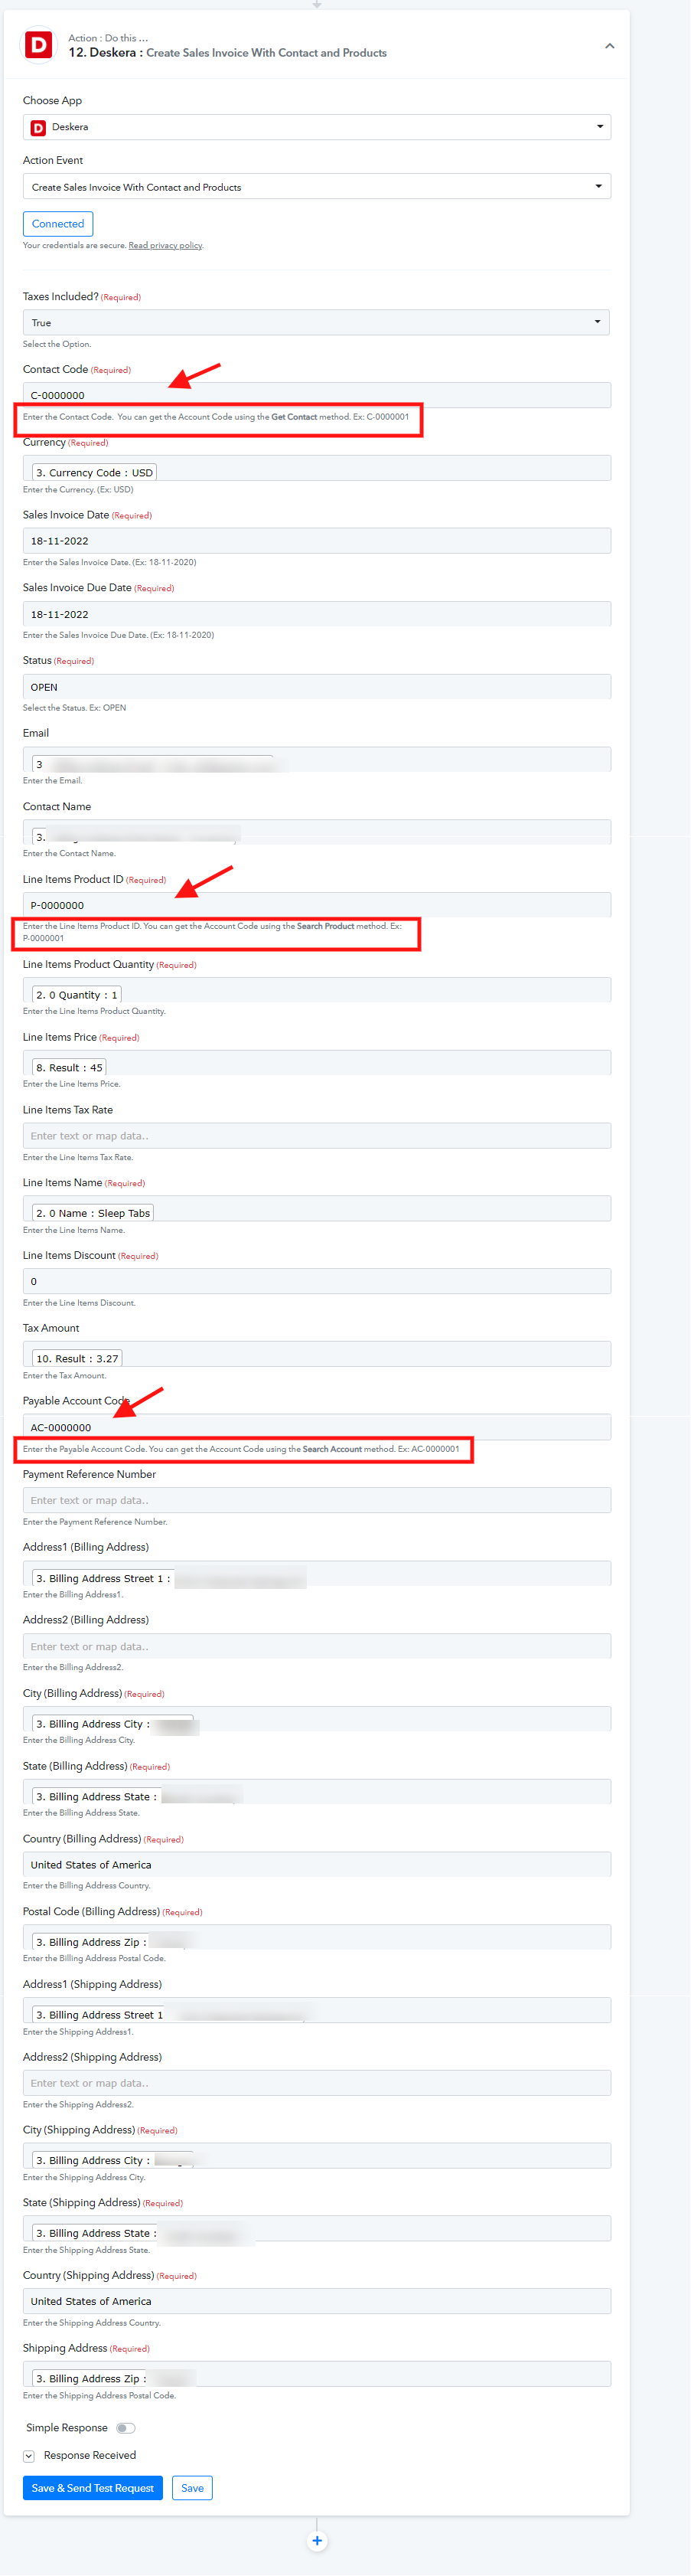Screen dimensions: 691x2576
Task: Click the City Billing Address field
Action: pyautogui.click(x=316, y=1720)
